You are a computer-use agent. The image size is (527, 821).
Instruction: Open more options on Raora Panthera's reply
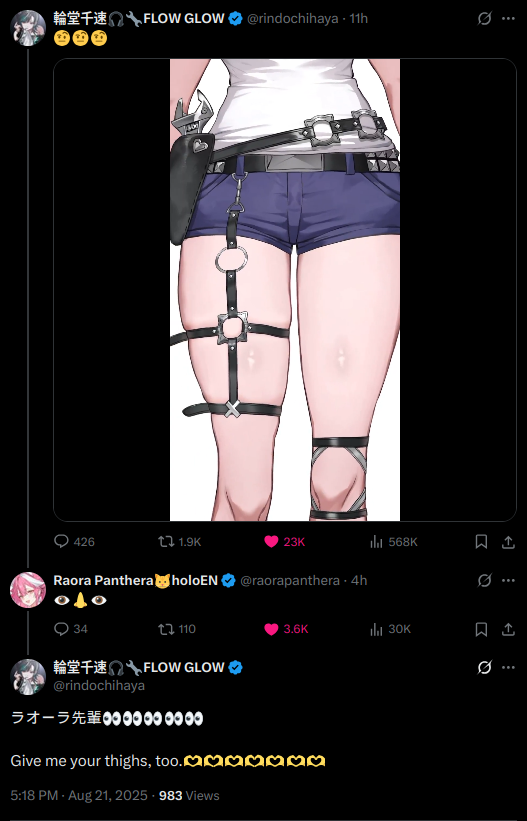coord(508,580)
